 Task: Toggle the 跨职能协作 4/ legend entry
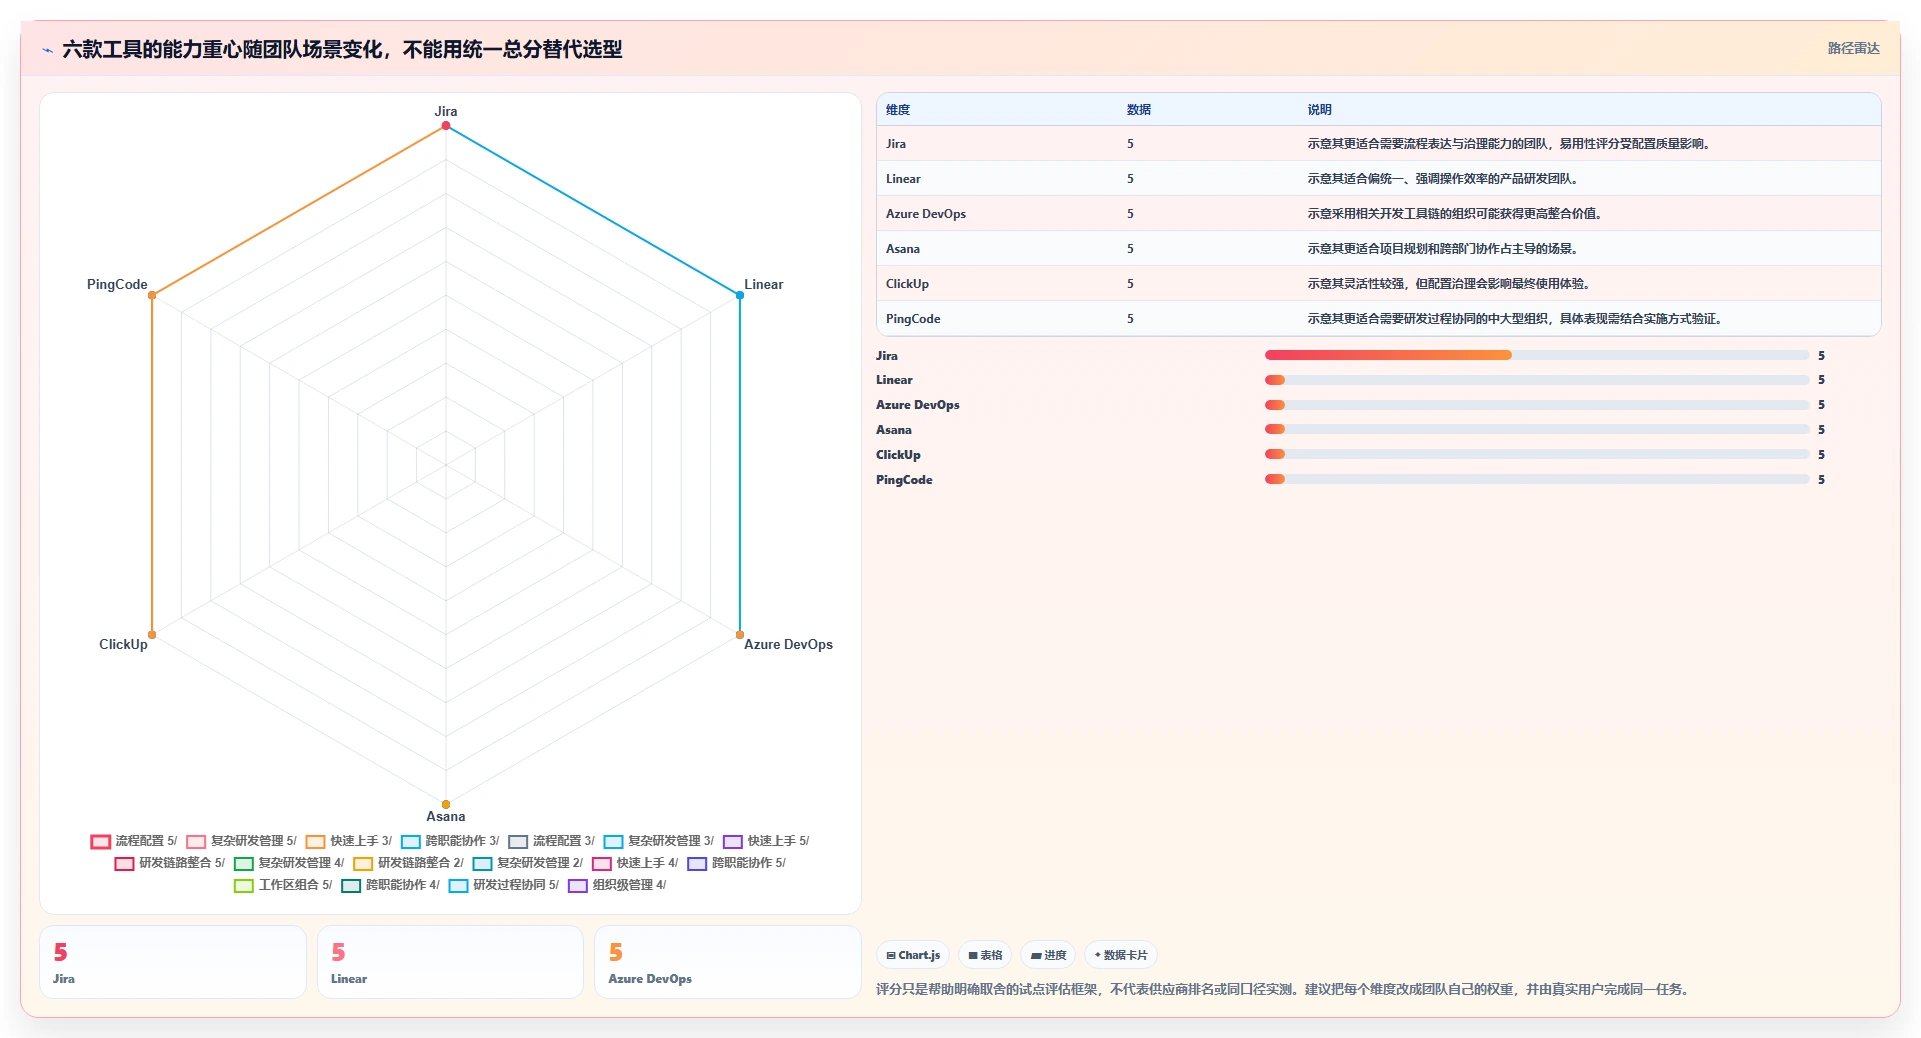tap(391, 885)
